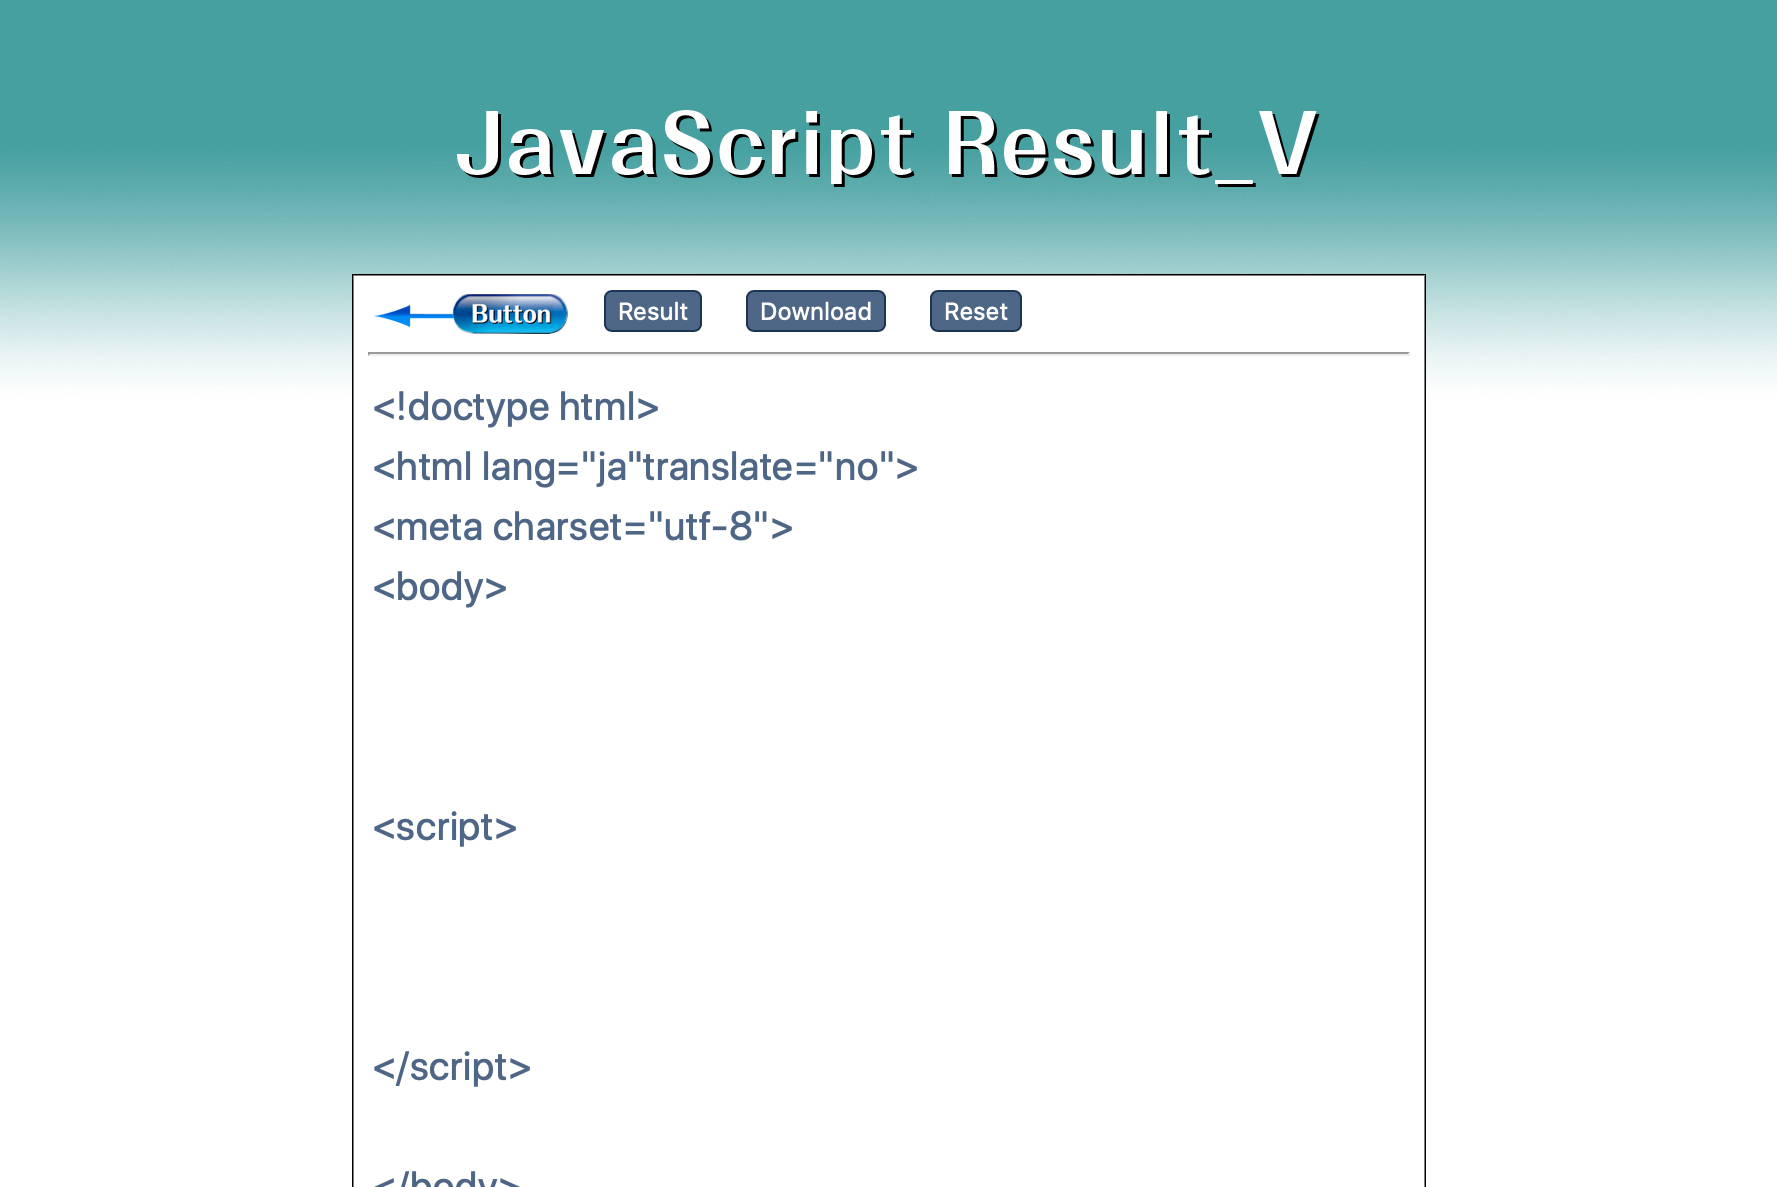
Task: Click the Download button
Action: click(x=815, y=312)
